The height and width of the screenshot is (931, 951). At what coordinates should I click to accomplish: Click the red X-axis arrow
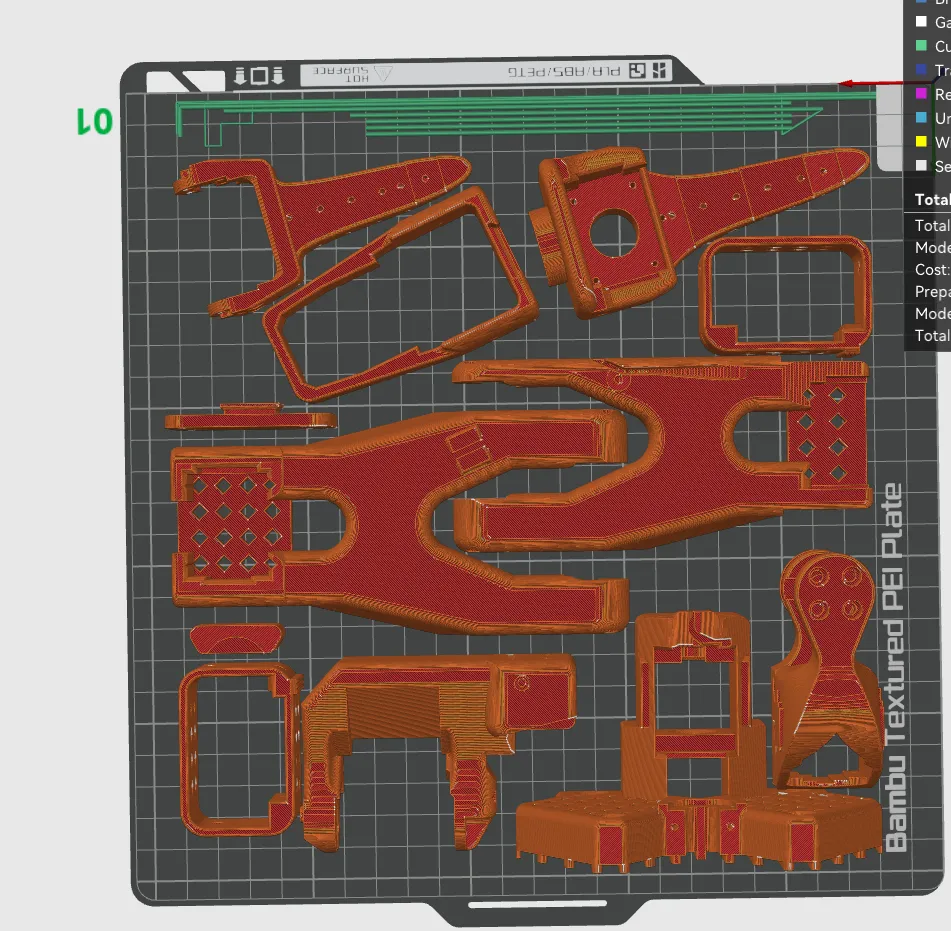tap(858, 84)
